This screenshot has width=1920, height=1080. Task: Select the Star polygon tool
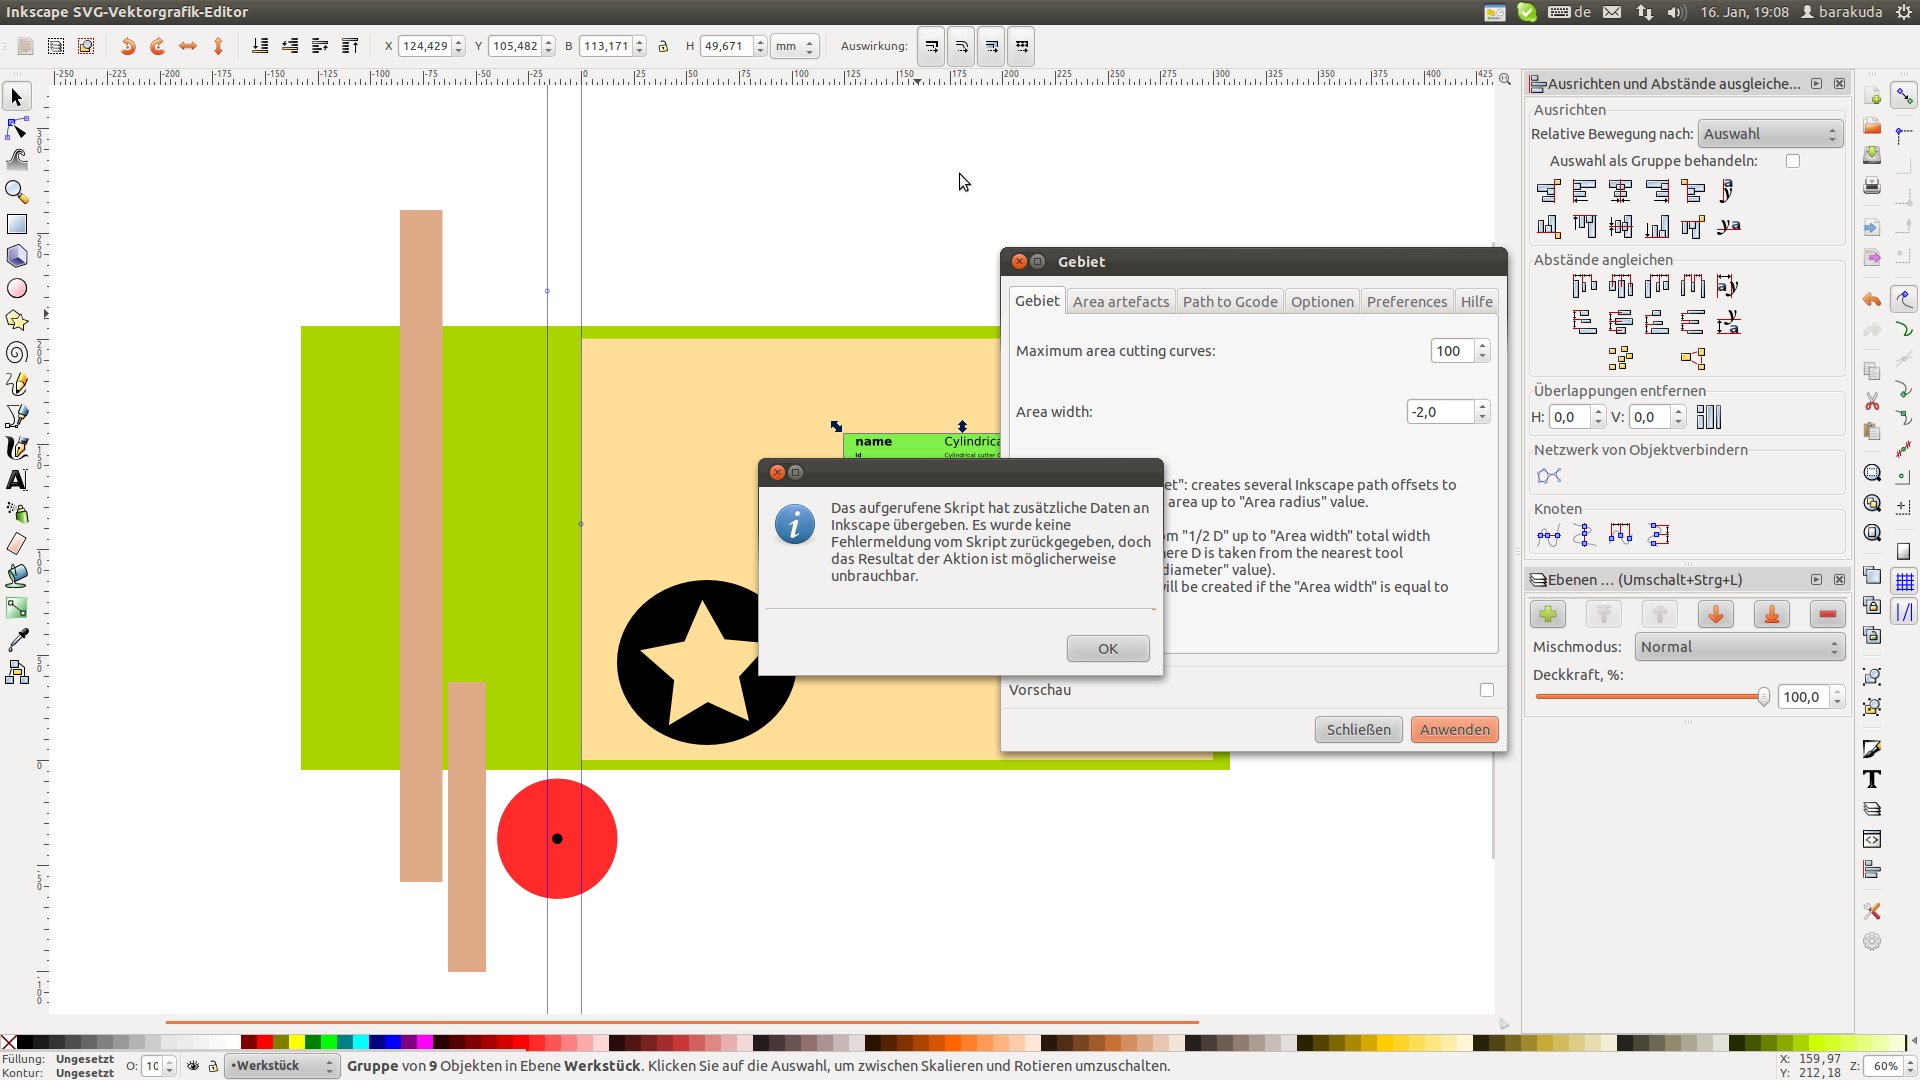(x=17, y=320)
